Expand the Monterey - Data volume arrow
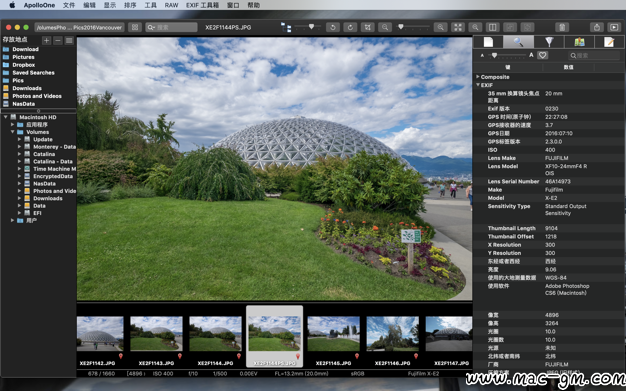The image size is (626, 391). pyautogui.click(x=19, y=147)
